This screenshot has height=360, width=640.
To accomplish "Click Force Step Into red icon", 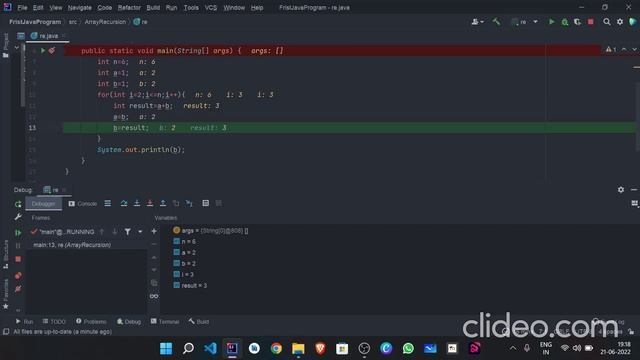I will (150, 203).
